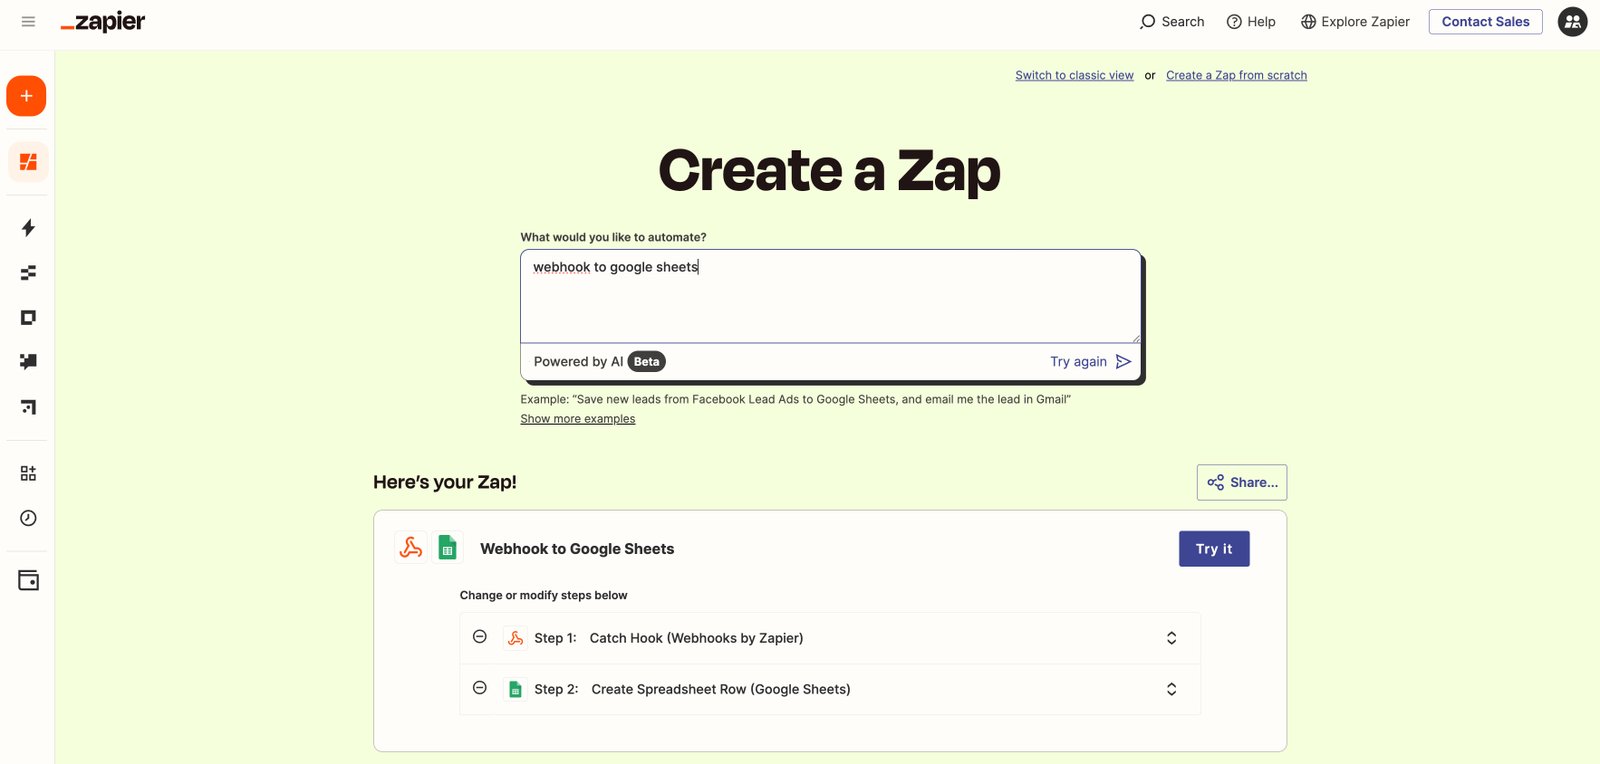Click the Google Sheets icon in Zap header

(x=448, y=548)
